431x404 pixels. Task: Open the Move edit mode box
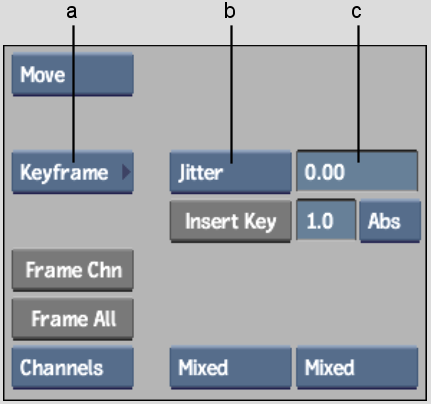coord(73,75)
